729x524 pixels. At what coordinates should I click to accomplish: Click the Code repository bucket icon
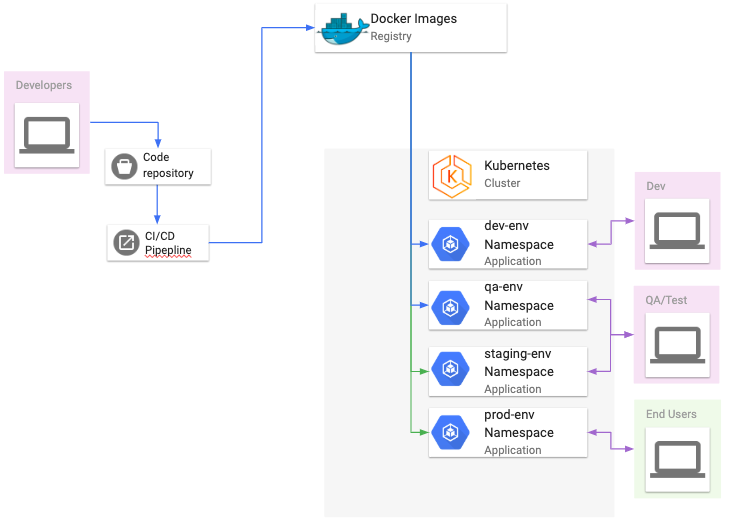tap(124, 166)
